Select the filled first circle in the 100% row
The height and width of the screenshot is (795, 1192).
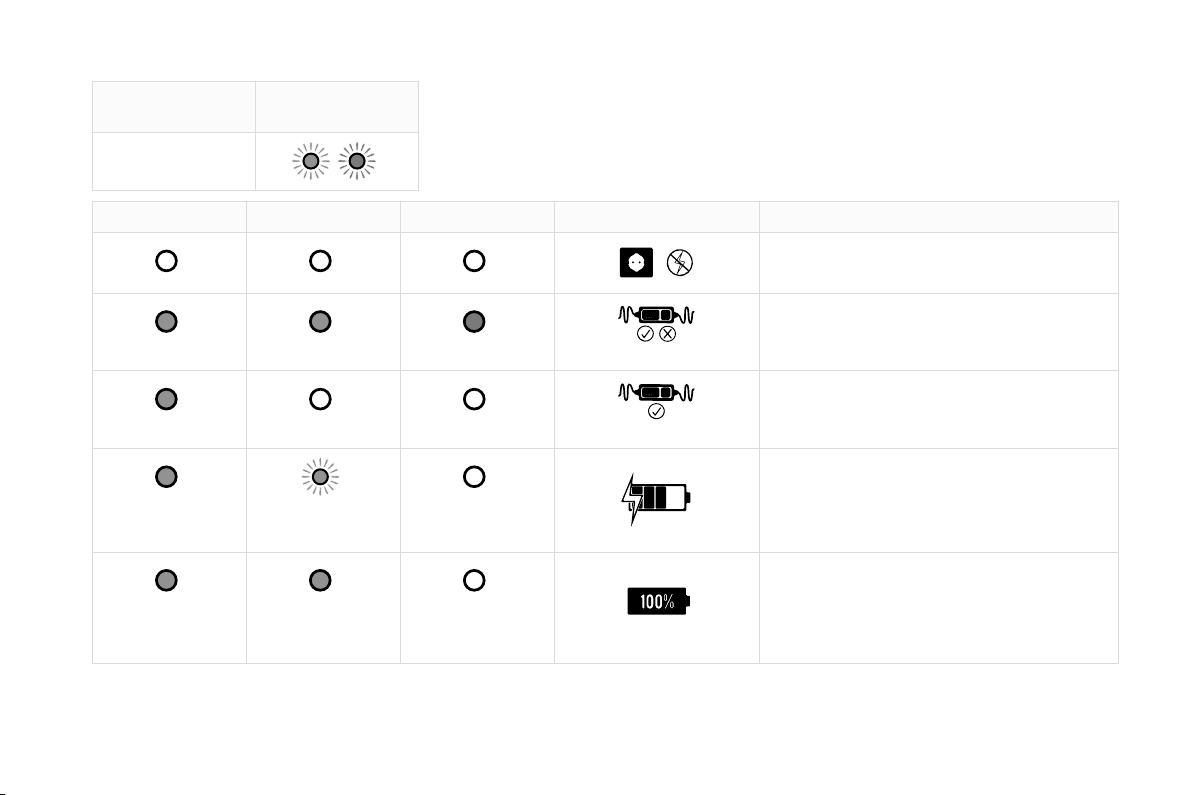[x=166, y=580]
